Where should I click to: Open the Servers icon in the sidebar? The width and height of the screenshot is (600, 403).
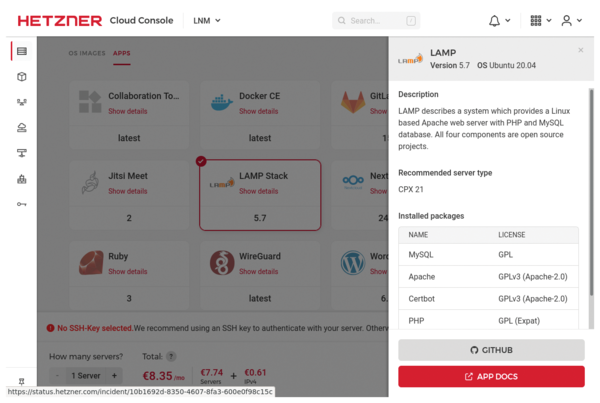pyautogui.click(x=22, y=51)
